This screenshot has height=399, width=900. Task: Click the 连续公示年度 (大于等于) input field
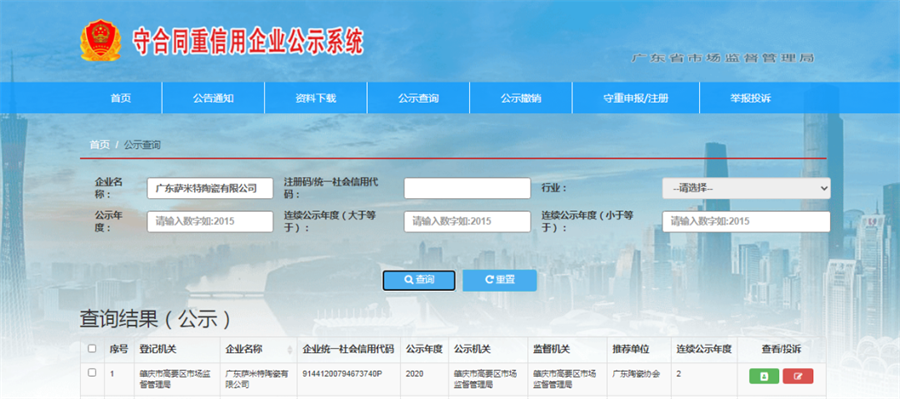(x=467, y=222)
